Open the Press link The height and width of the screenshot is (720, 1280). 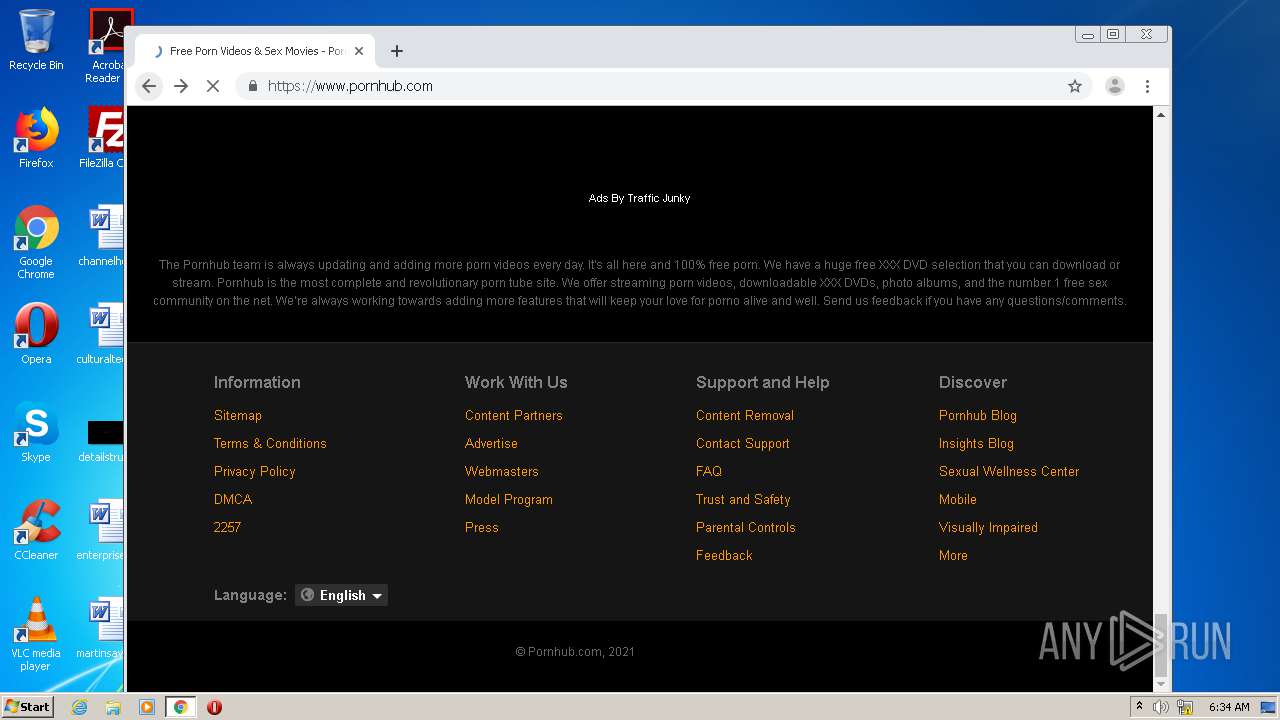[482, 527]
